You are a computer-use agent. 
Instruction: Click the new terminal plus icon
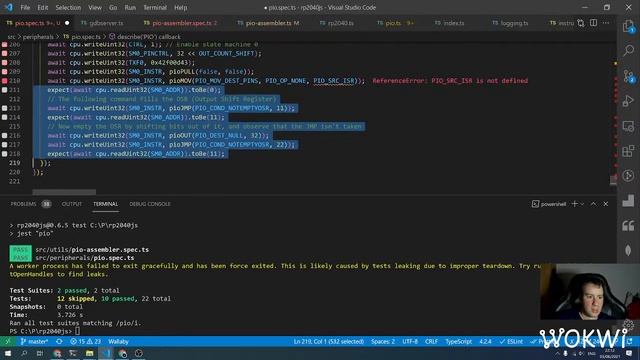(x=575, y=204)
